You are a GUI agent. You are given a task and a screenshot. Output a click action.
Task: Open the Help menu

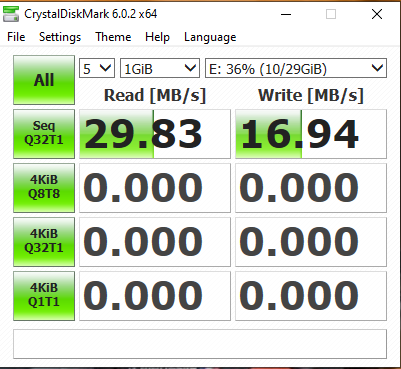(157, 37)
